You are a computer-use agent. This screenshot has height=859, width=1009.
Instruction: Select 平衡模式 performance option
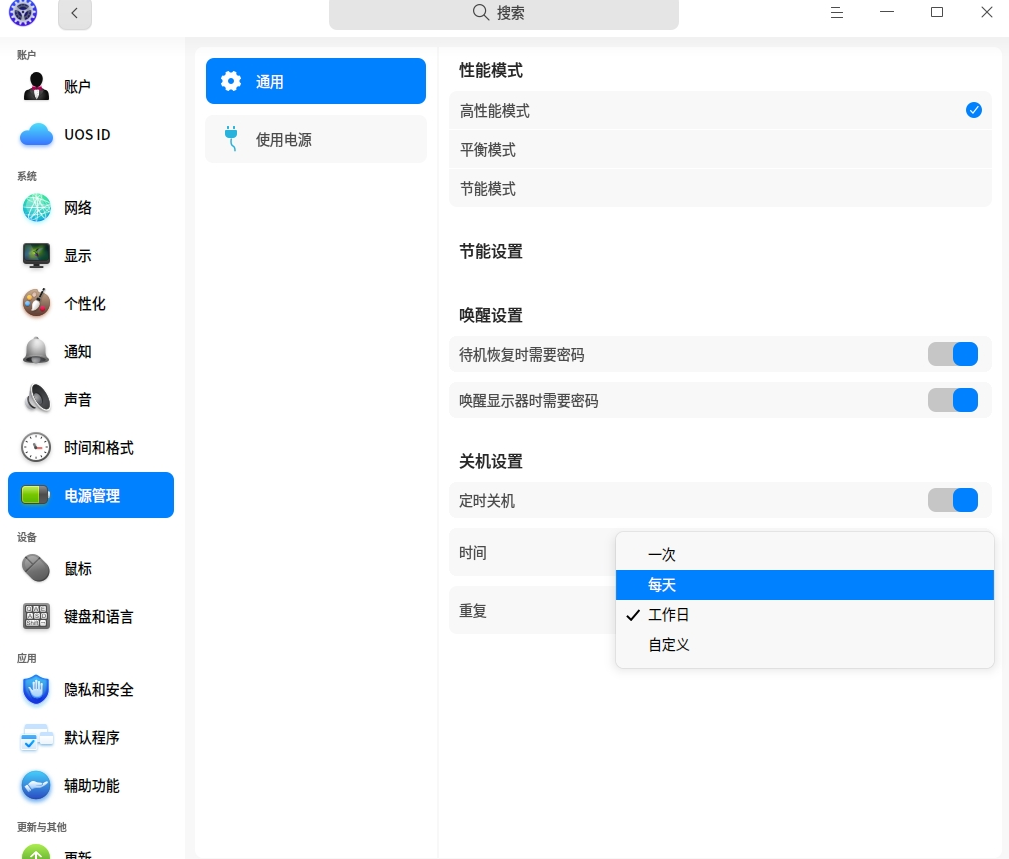tap(720, 150)
